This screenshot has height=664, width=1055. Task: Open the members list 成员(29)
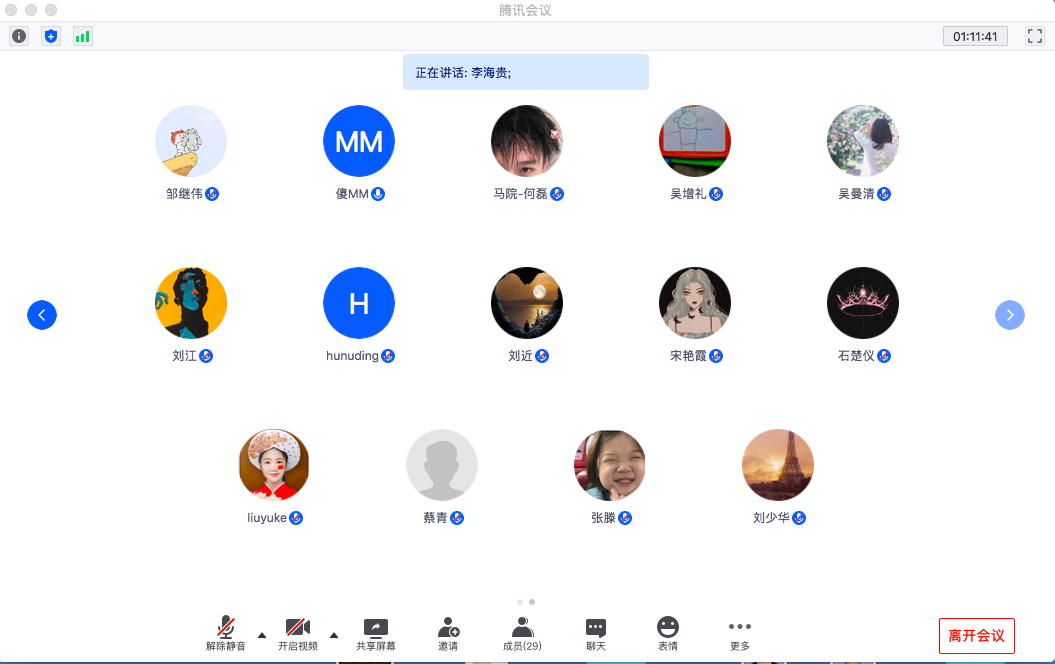point(522,633)
